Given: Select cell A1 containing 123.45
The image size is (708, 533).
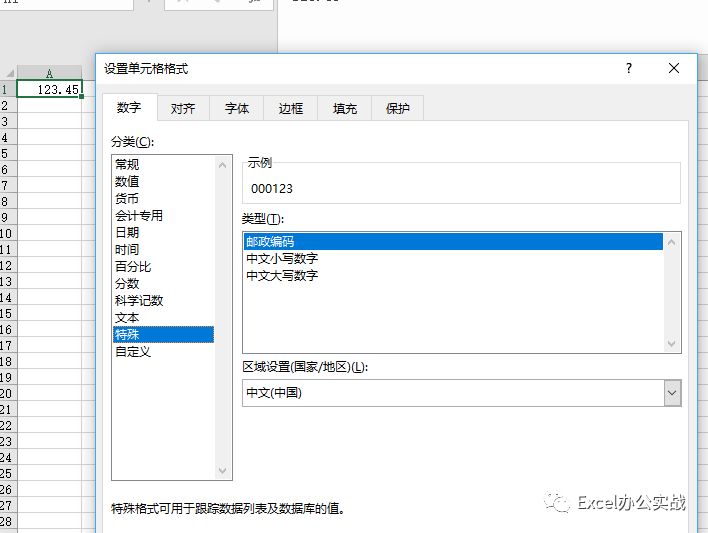Looking at the screenshot, I should (49, 89).
